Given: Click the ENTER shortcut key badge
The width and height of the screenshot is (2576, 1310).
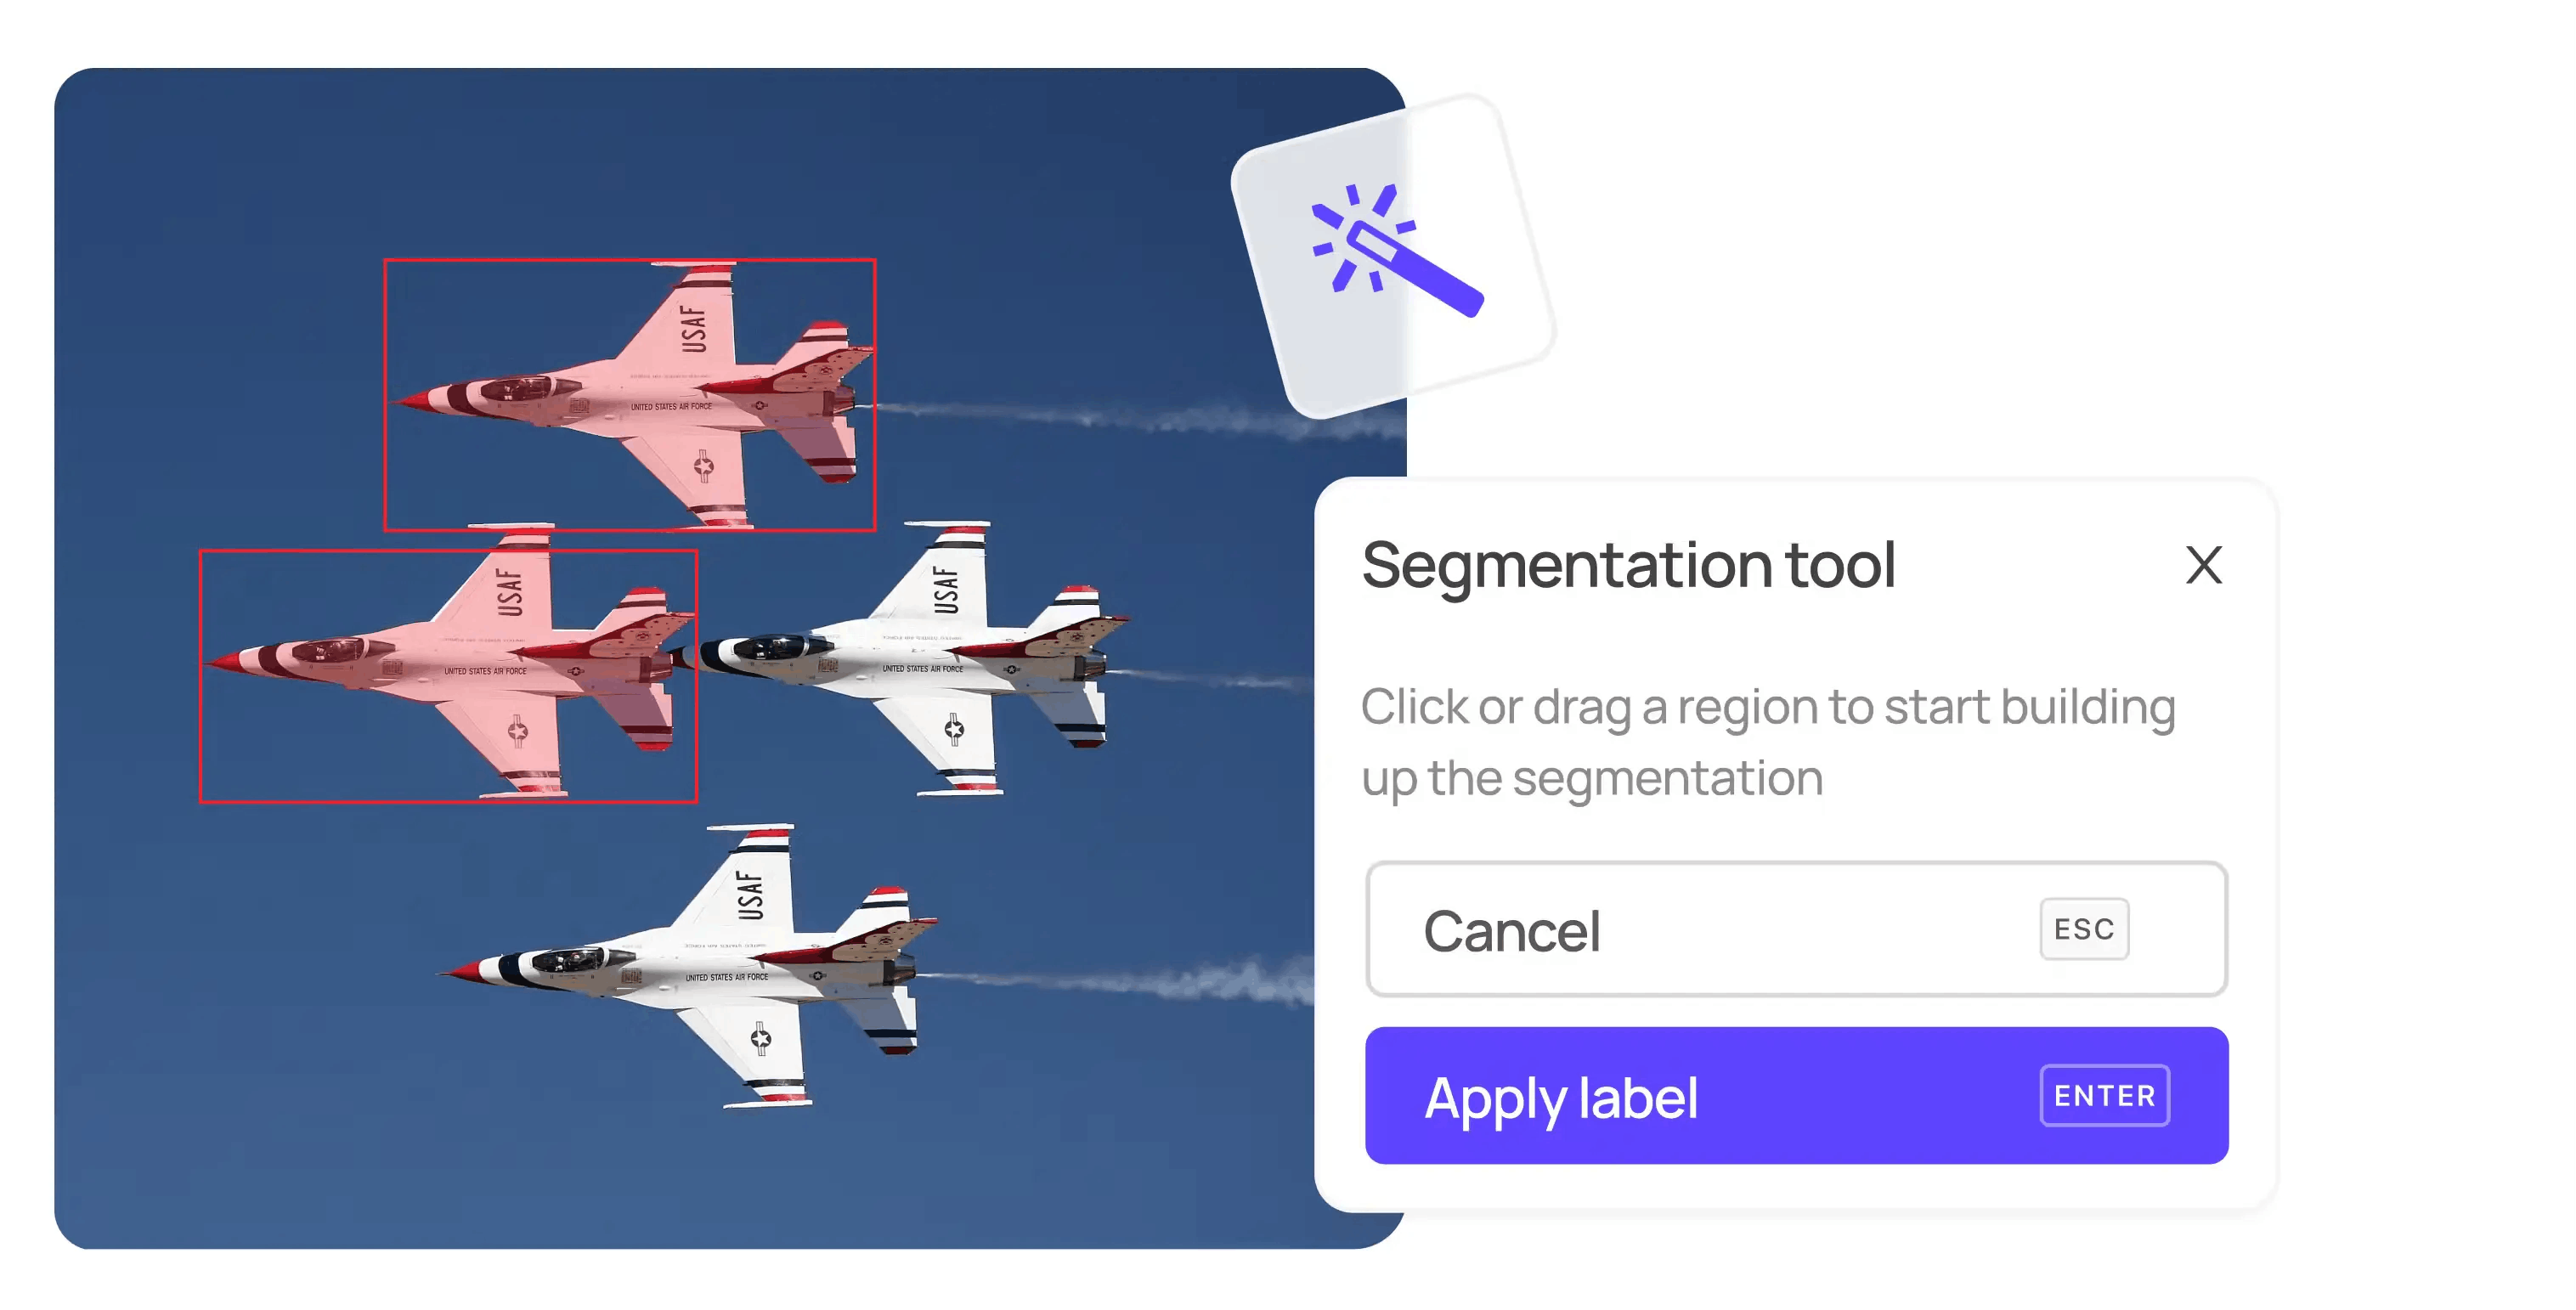Looking at the screenshot, I should pyautogui.click(x=2104, y=1096).
